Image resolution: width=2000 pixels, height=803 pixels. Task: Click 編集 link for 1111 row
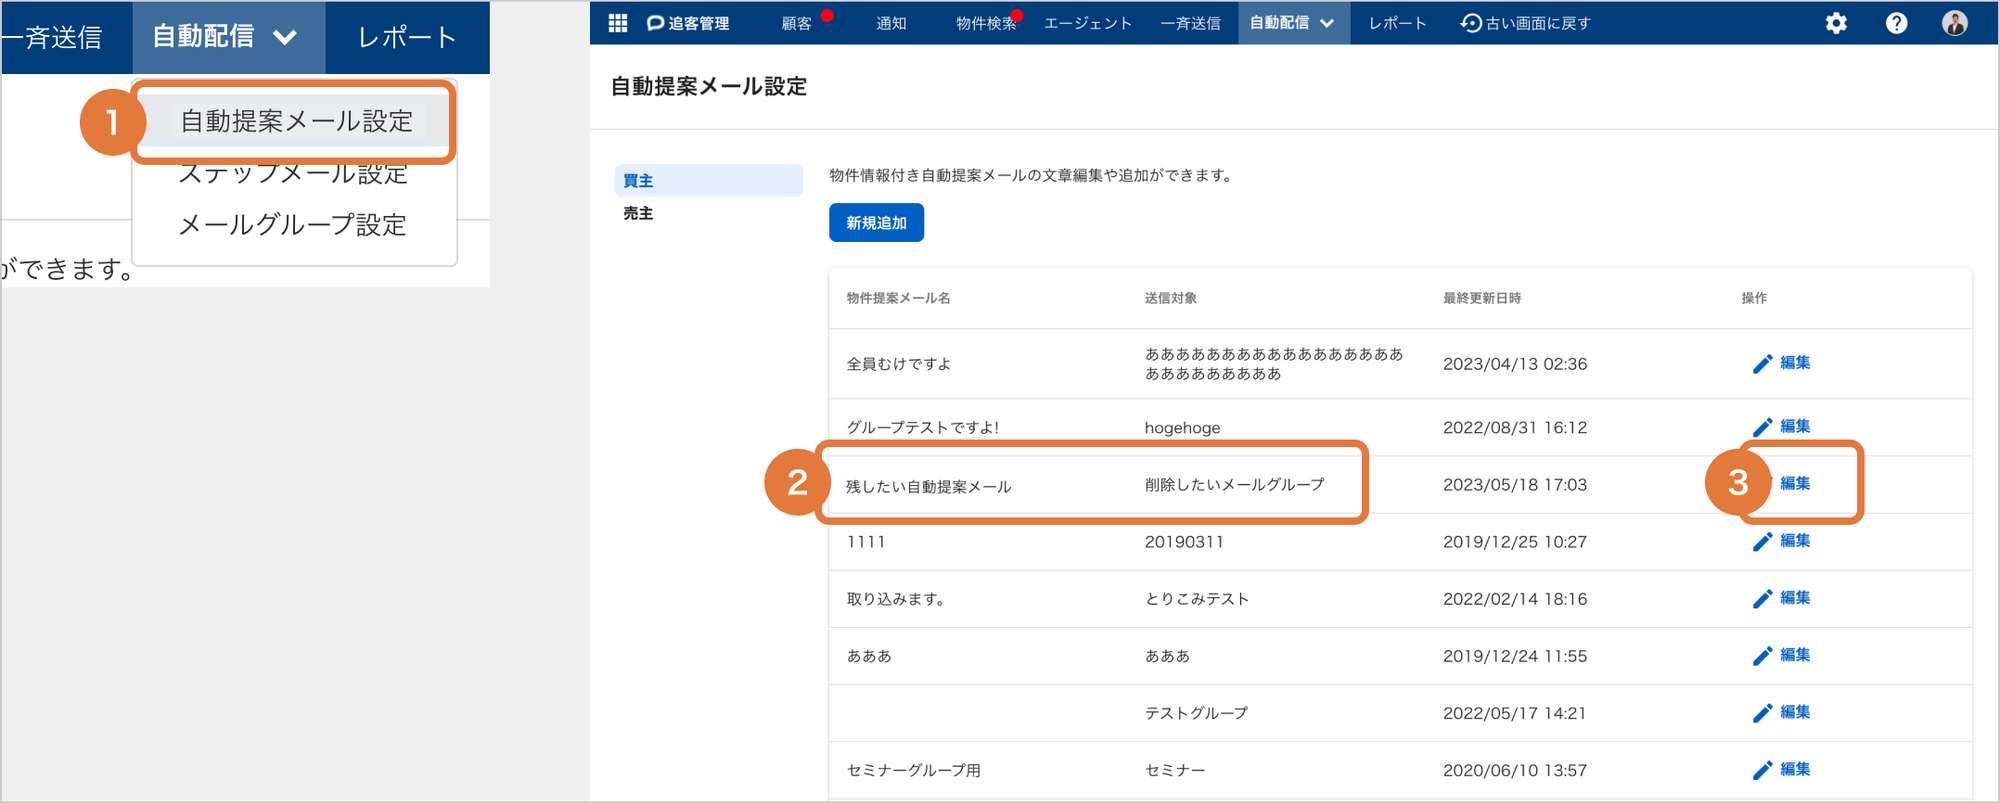coord(1795,541)
